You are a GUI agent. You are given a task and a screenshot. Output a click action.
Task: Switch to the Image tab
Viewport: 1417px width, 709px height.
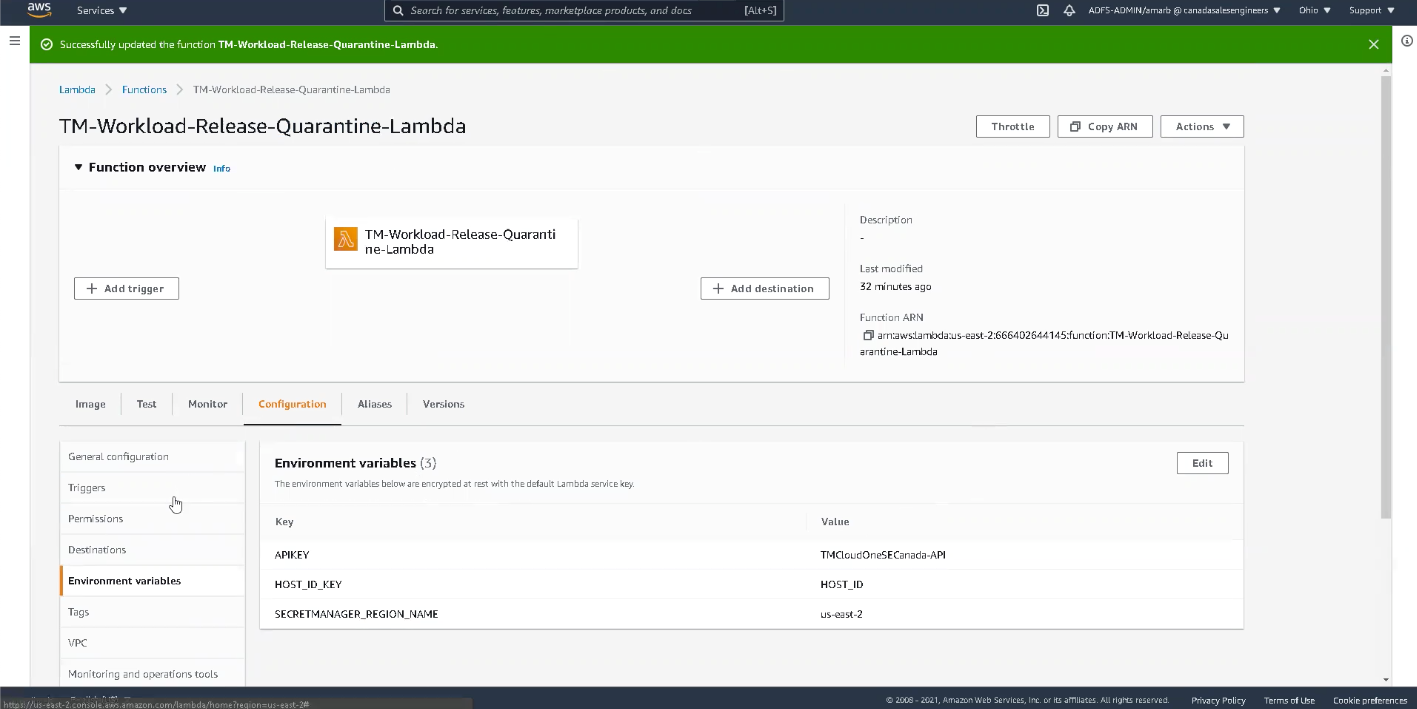90,404
